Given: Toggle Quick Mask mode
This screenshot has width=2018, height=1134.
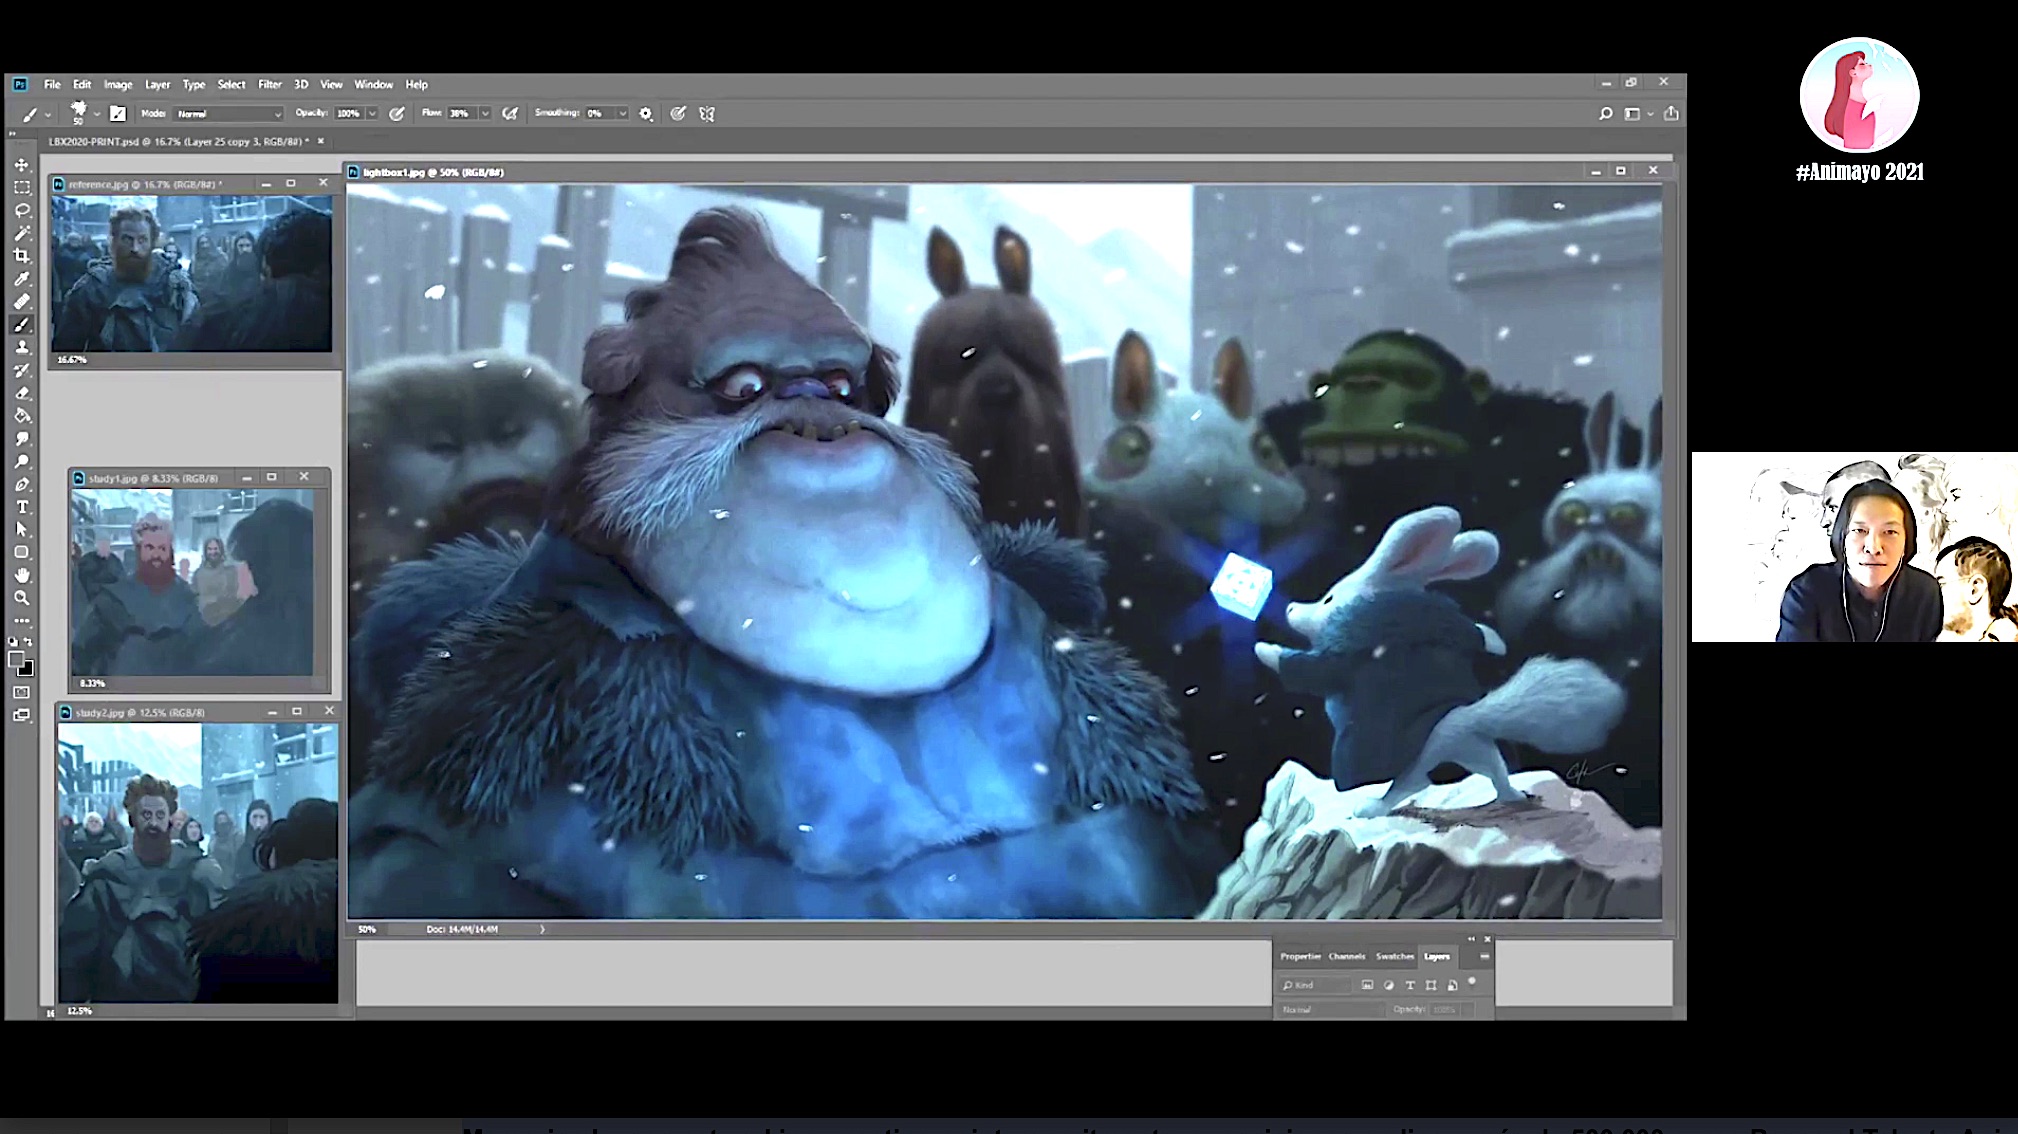Looking at the screenshot, I should click(x=22, y=692).
